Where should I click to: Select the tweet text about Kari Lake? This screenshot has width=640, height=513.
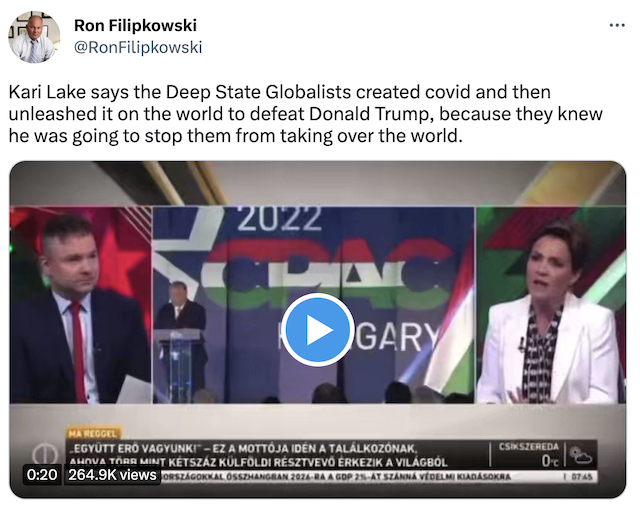tap(305, 114)
